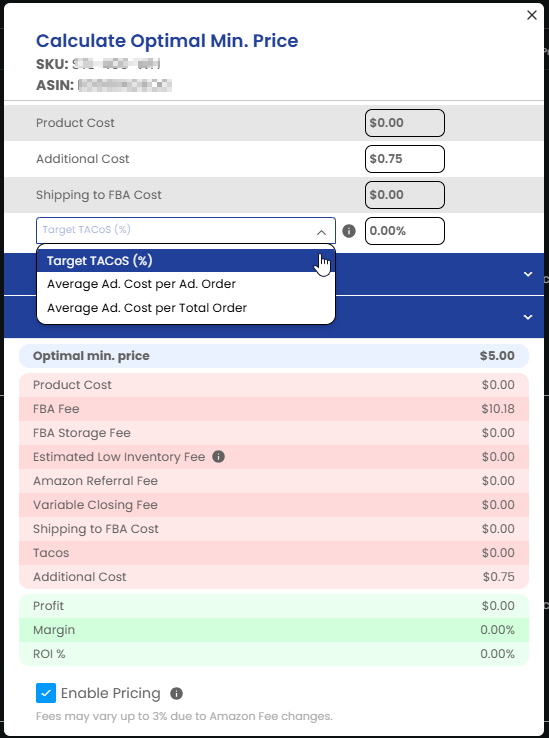Close the Calculate Optimal Min. Price dialog
Viewport: 549px width, 738px height.
coord(532,16)
